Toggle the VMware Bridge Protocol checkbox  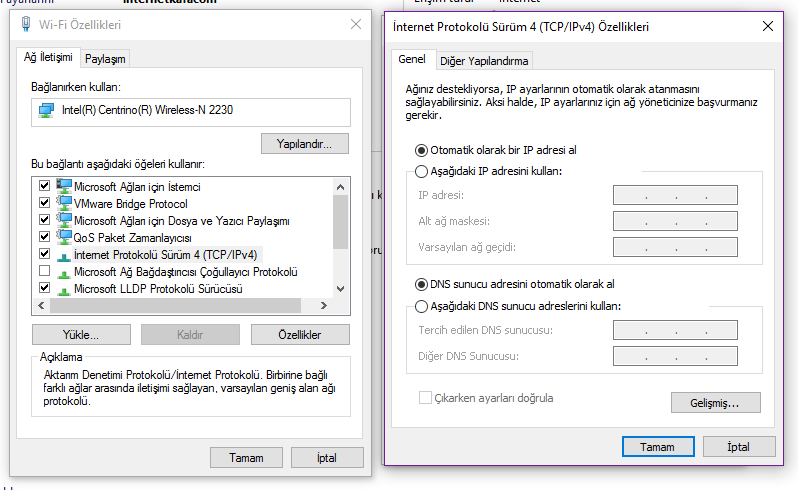[x=44, y=203]
